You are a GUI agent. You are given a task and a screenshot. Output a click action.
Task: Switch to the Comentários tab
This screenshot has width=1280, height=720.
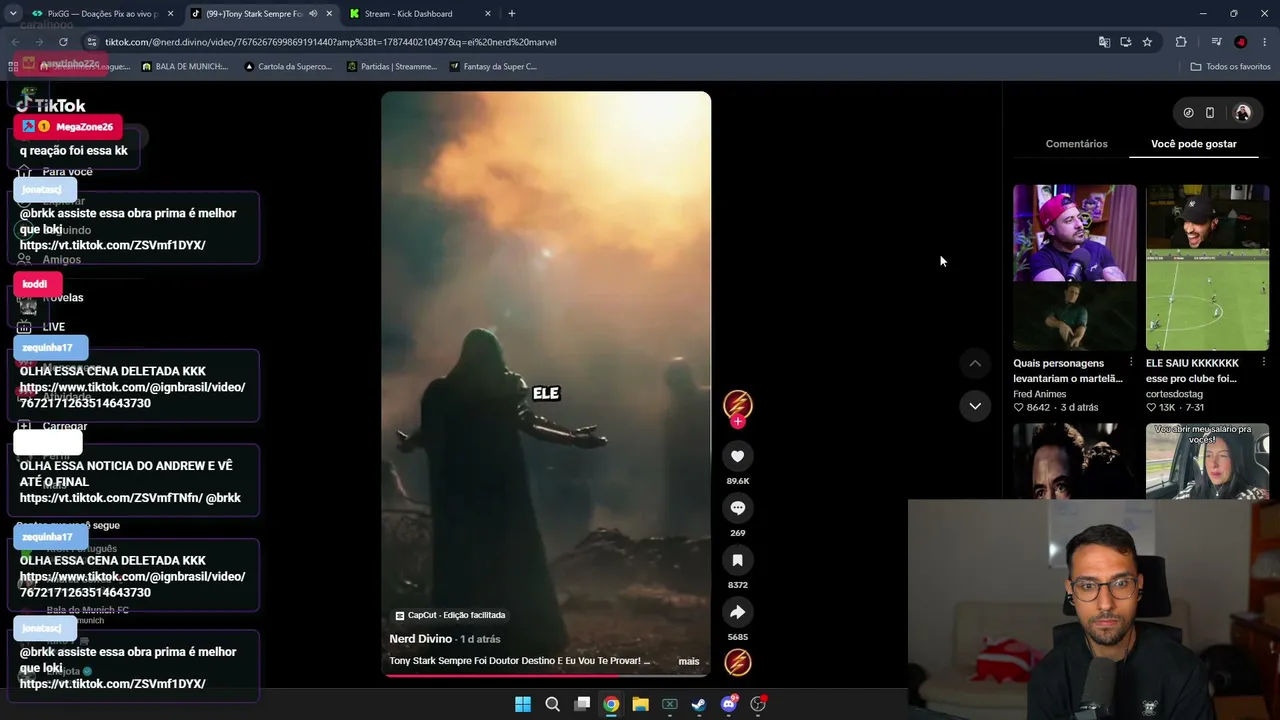1076,144
